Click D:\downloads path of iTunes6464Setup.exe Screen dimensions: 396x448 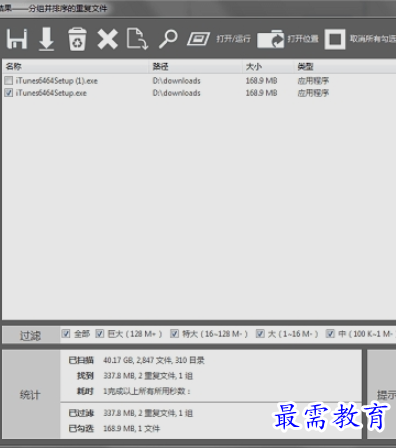[177, 93]
